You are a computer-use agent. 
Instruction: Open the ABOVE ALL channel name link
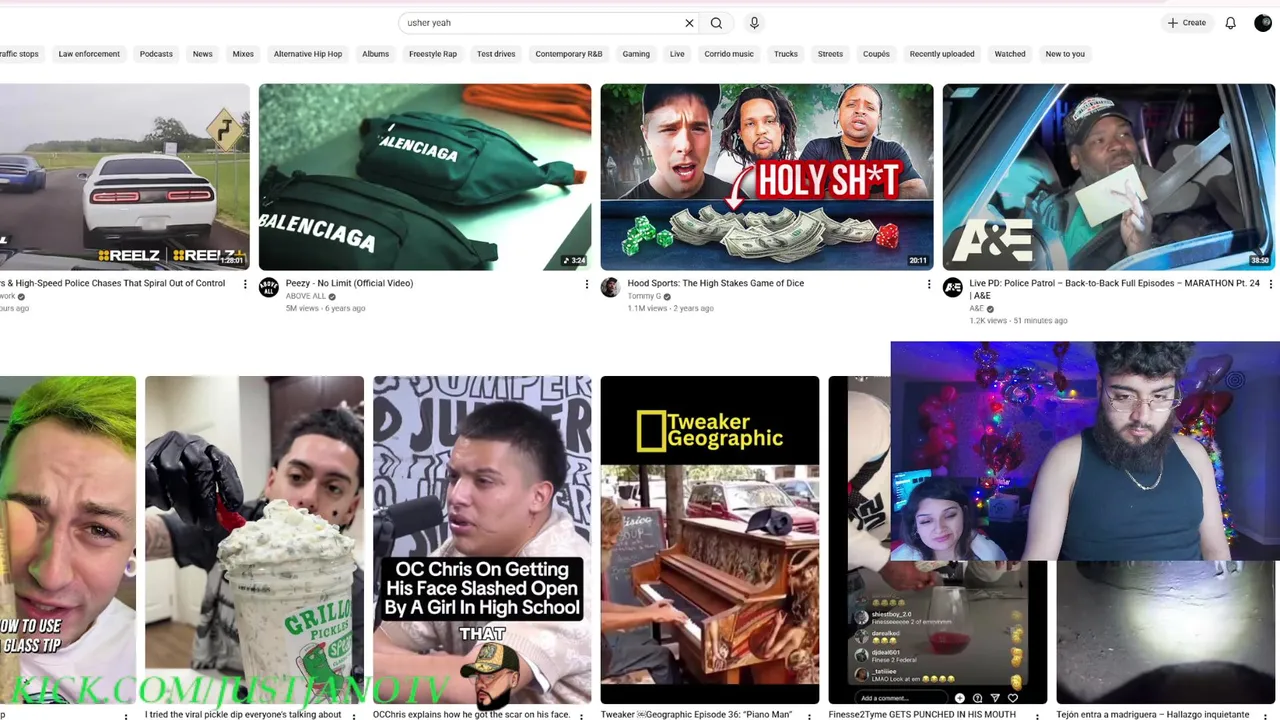(x=306, y=297)
